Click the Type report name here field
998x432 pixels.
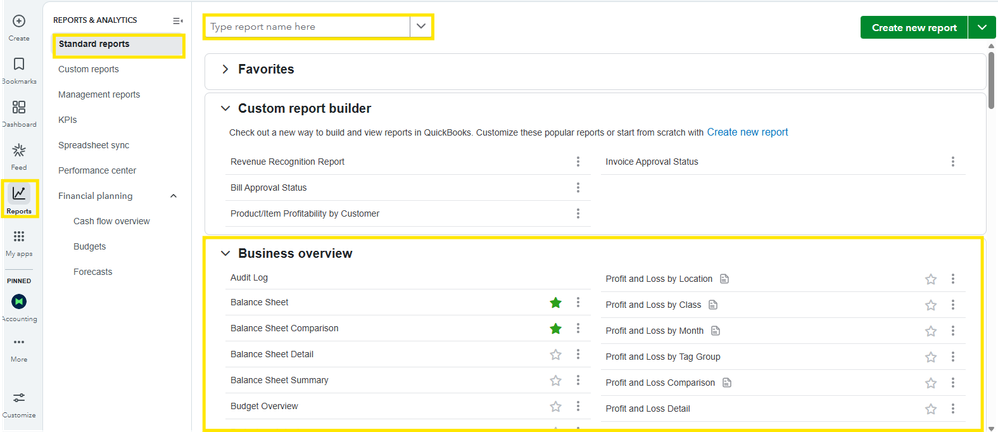307,27
